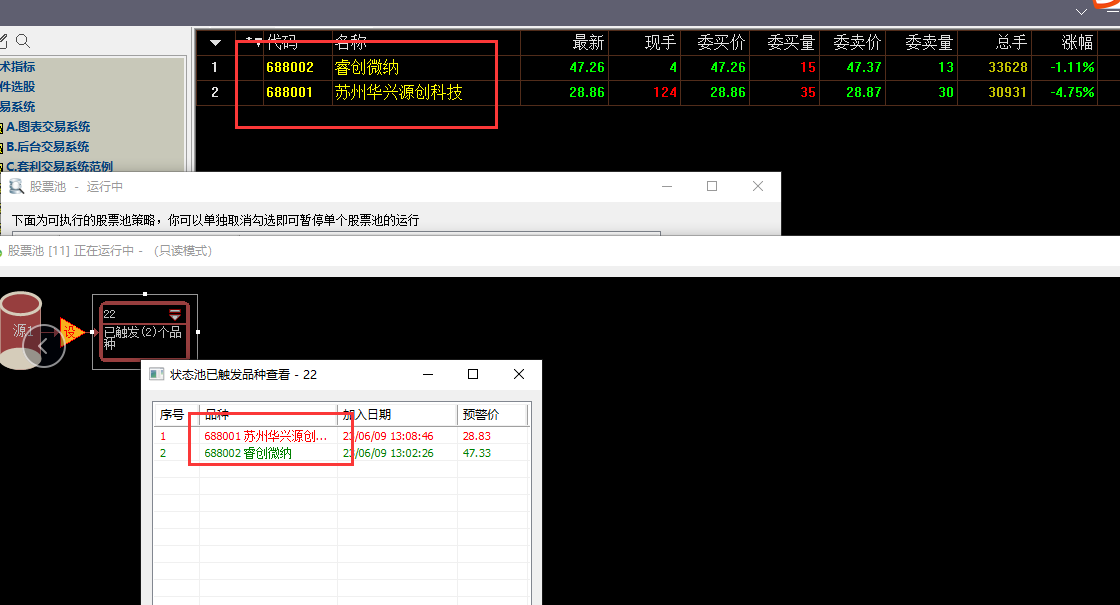Click the 序号 column header
Image resolution: width=1120 pixels, height=605 pixels.
click(171, 415)
